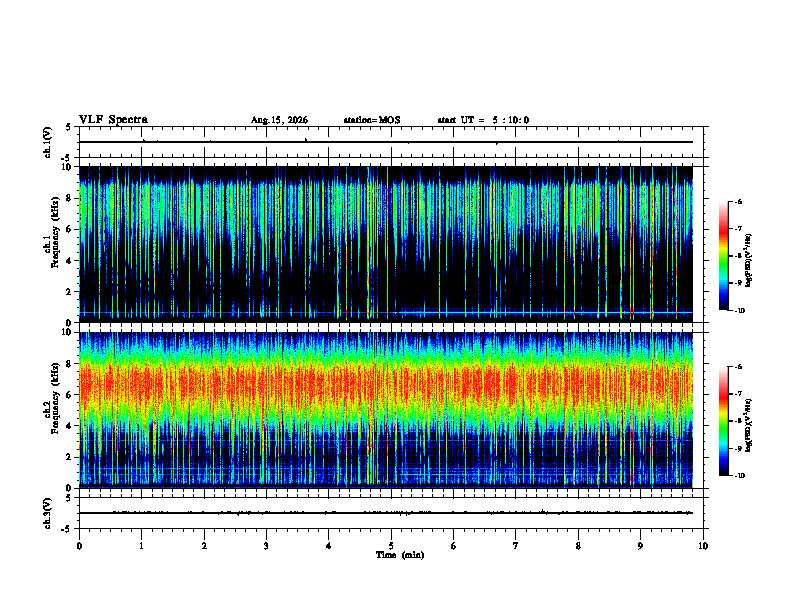This screenshot has height=612, width=792.
Task: Click the time axis tick label '1'
Action: point(141,546)
